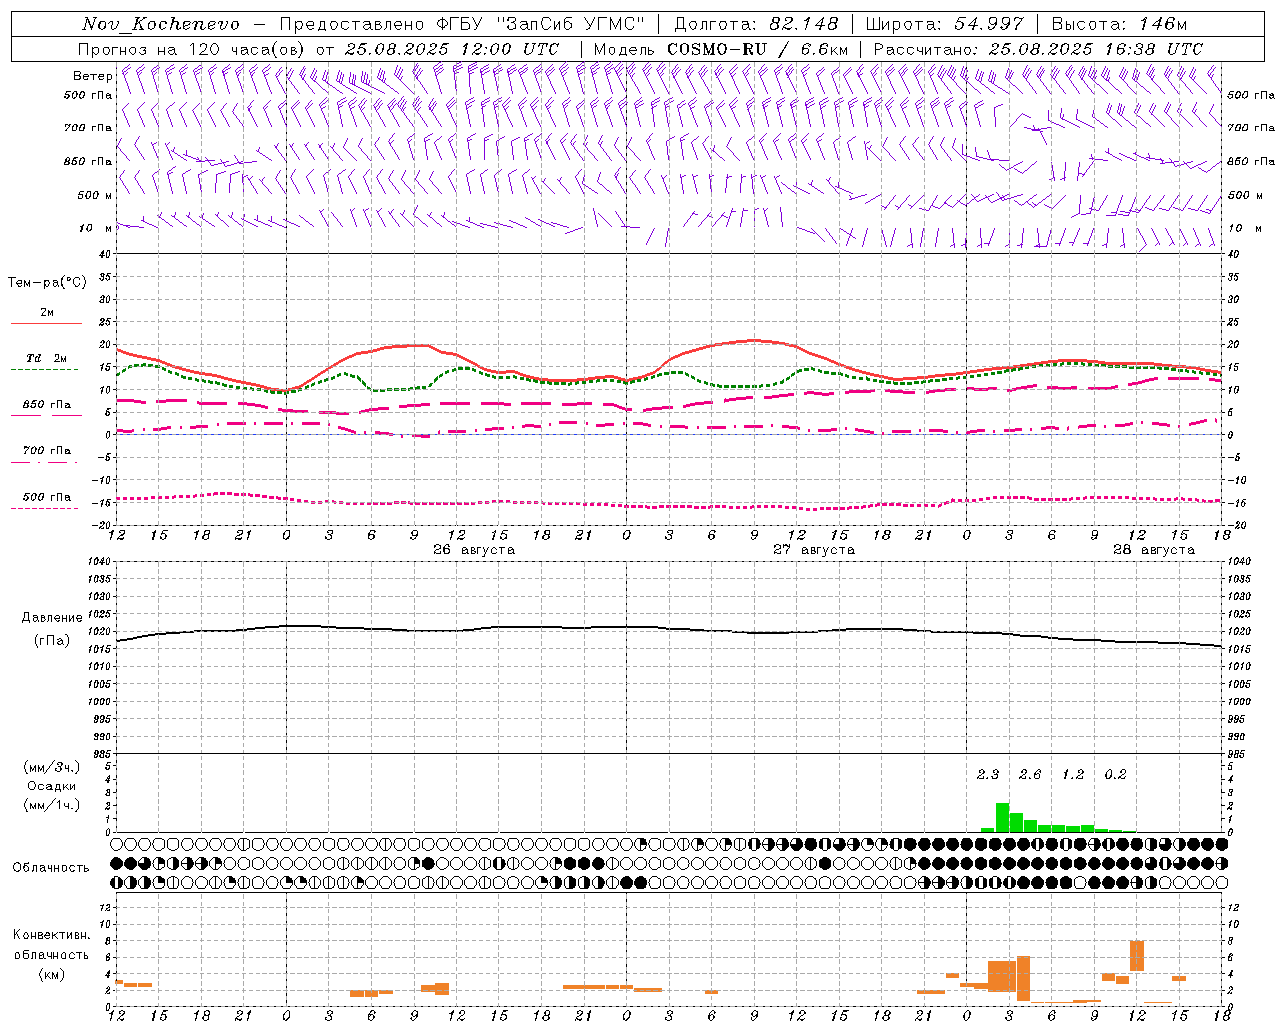
Task: Click 'Рассчитано: 25.08.2025 16:38 UTC' text
Action: [1038, 49]
